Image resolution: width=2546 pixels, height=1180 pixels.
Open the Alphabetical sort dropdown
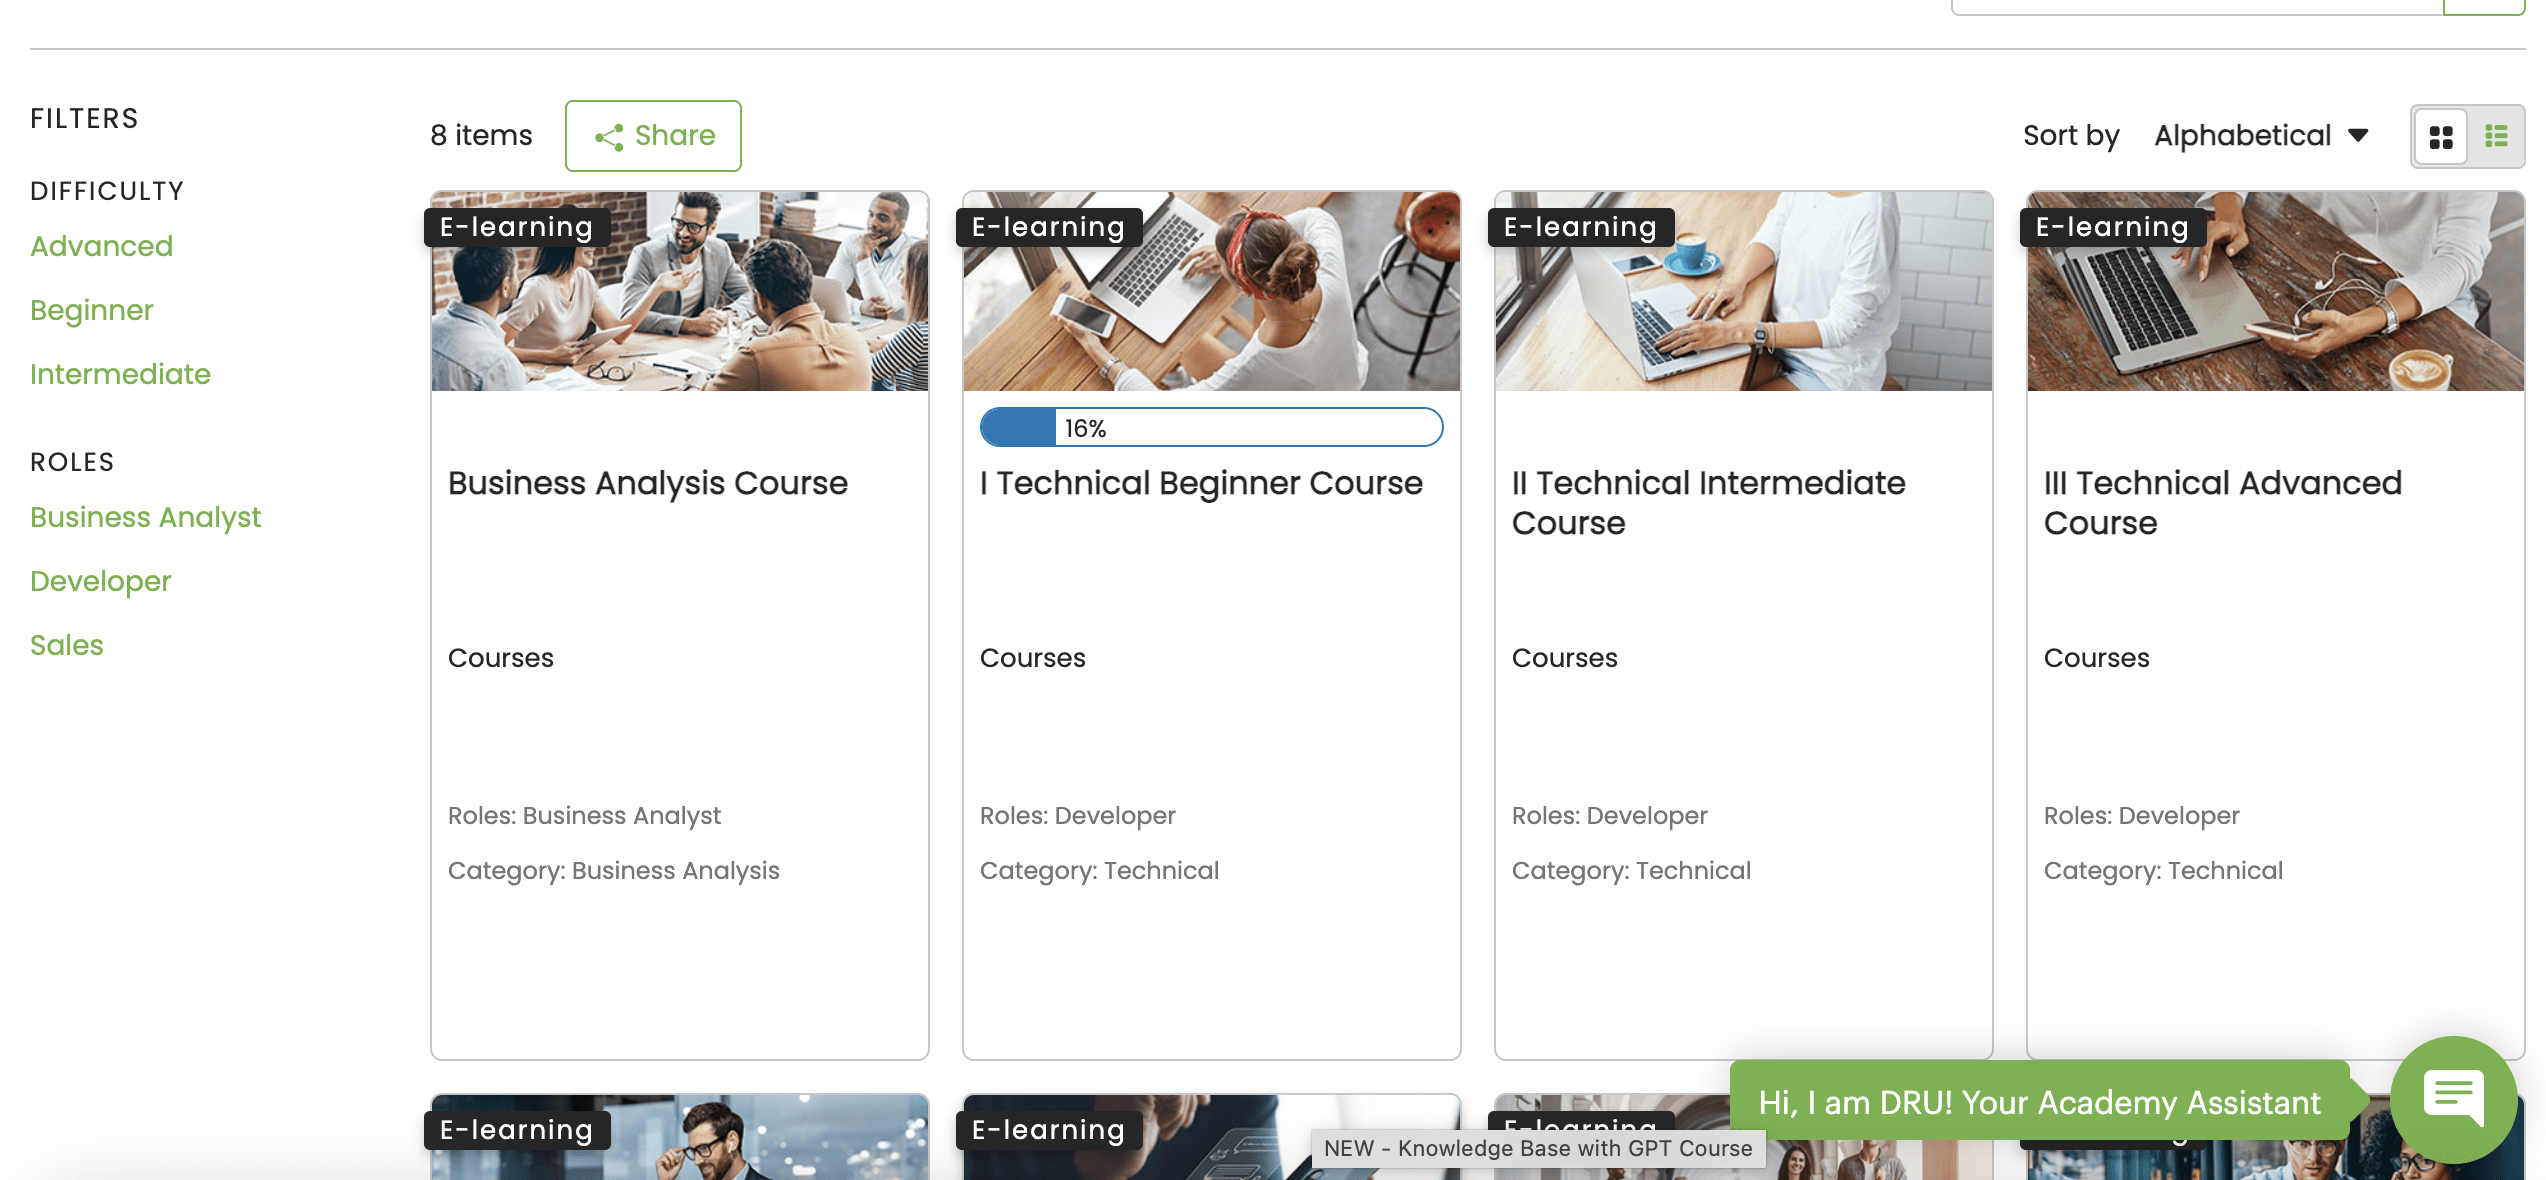tap(2242, 136)
